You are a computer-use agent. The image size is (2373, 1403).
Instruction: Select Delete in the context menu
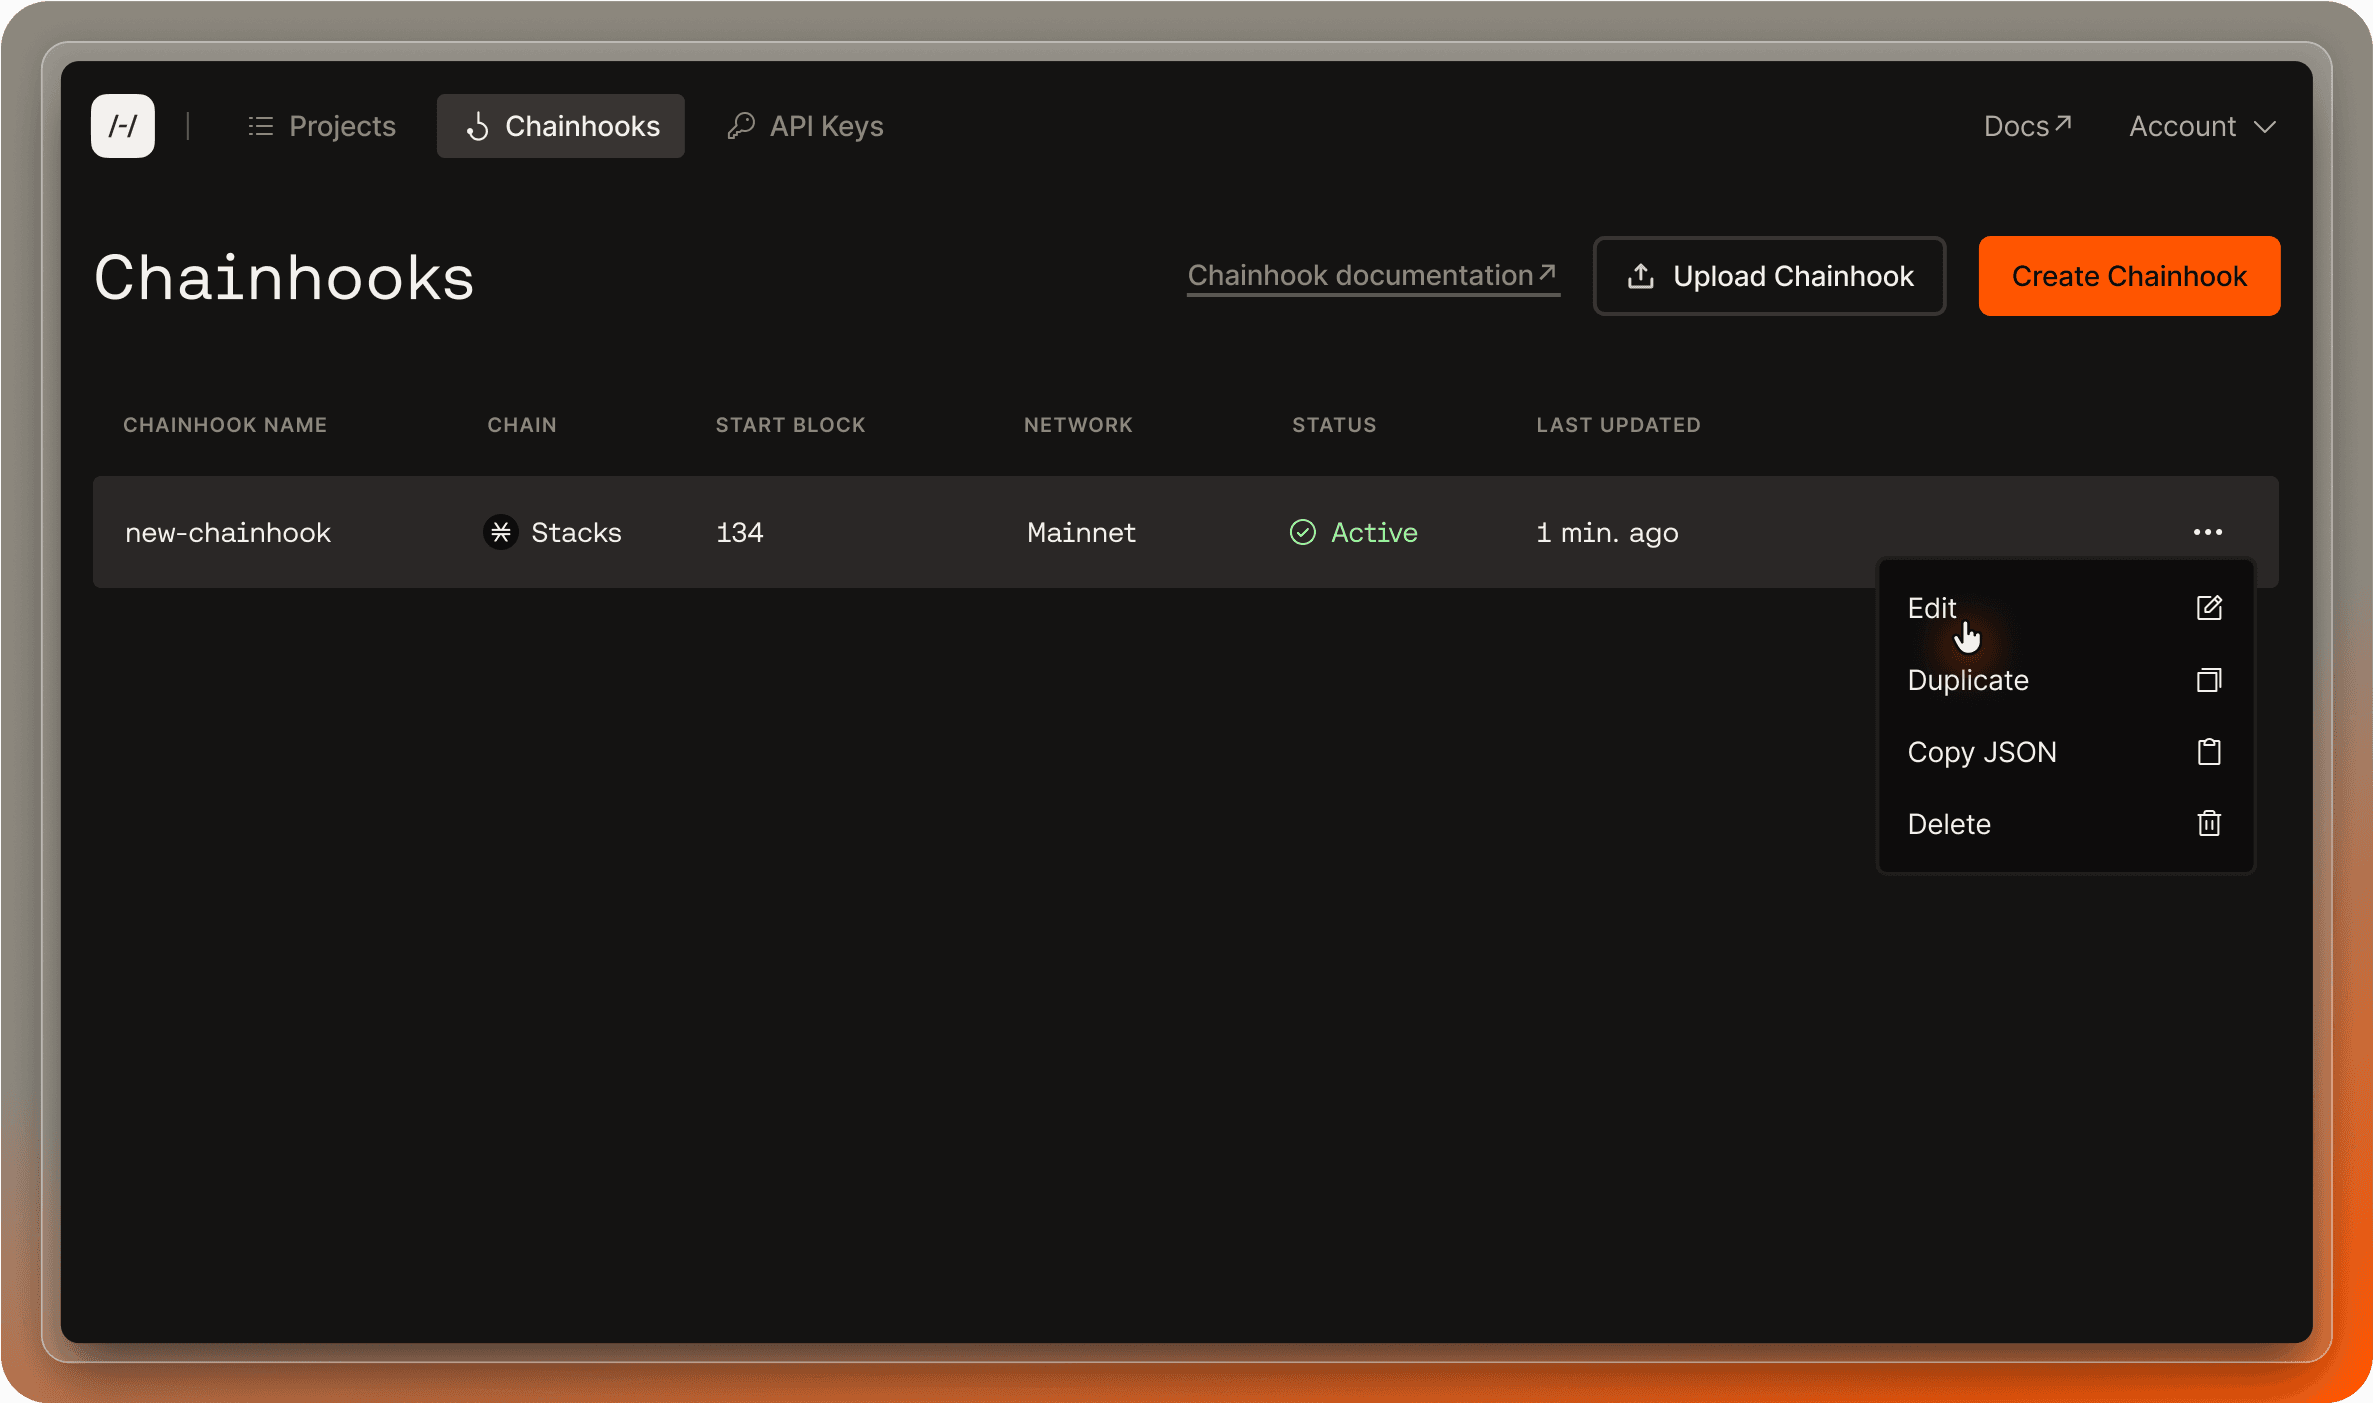pos(1948,824)
